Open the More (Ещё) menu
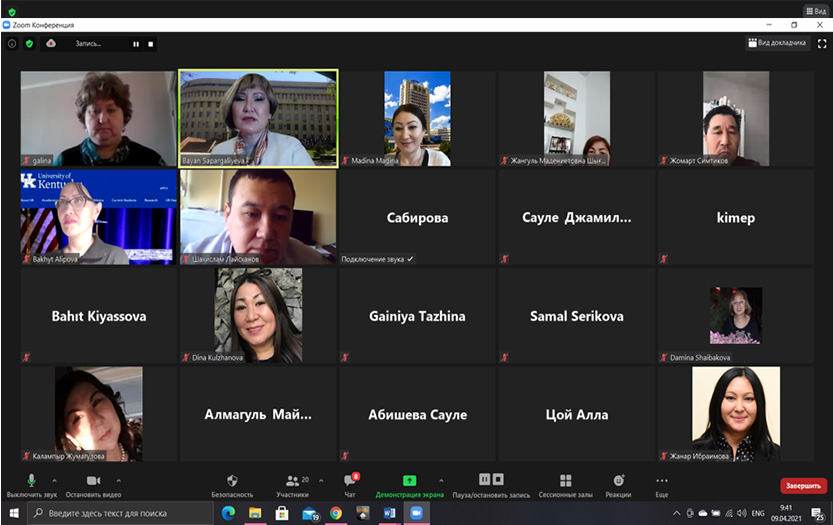Image resolution: width=833 pixels, height=525 pixels. (661, 481)
